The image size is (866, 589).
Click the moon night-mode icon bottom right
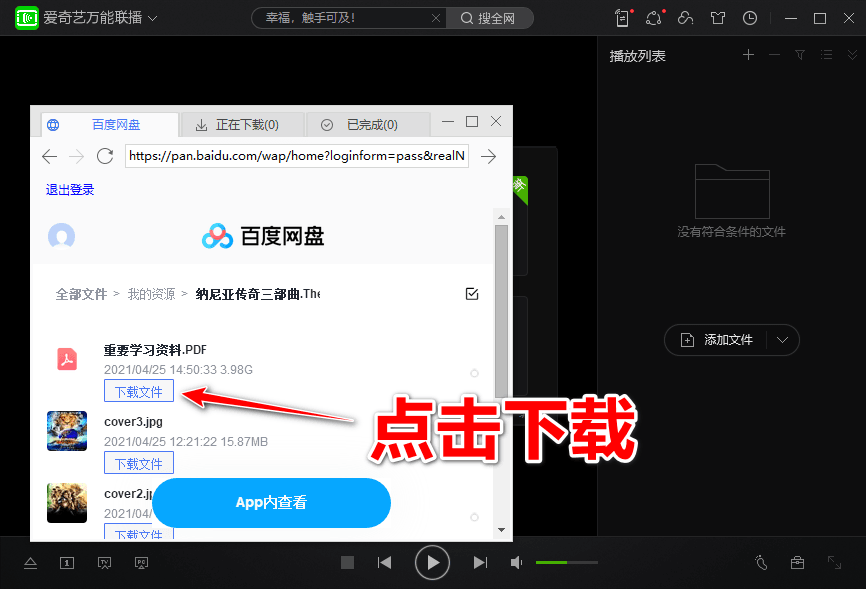[x=761, y=563]
